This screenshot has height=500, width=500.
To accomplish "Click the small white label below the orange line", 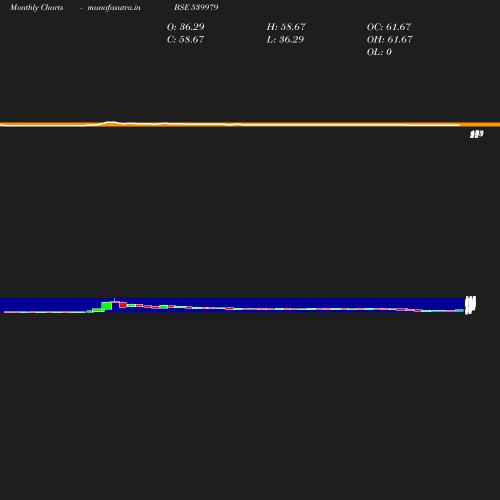I will click(477, 134).
